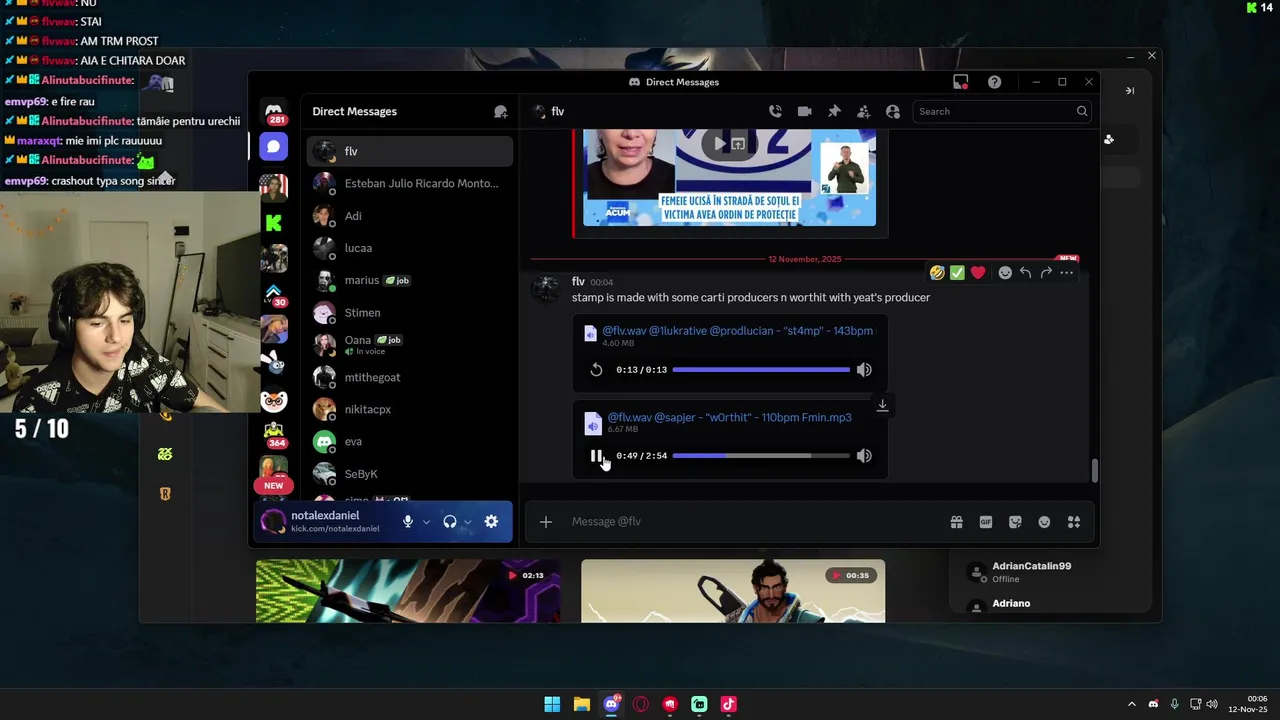The height and width of the screenshot is (720, 1280).
Task: Show hidden icons in system tray
Action: pos(1131,704)
